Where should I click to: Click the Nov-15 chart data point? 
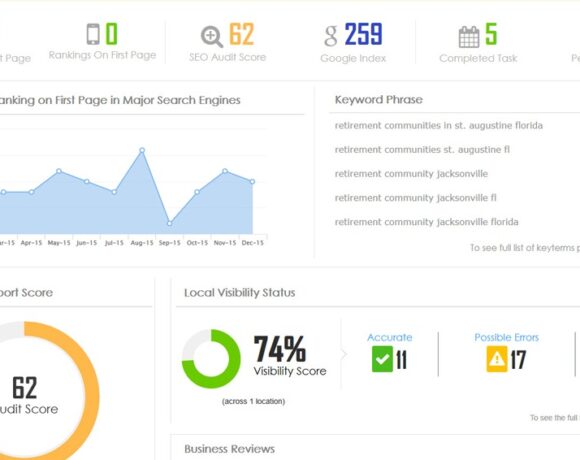(x=225, y=171)
